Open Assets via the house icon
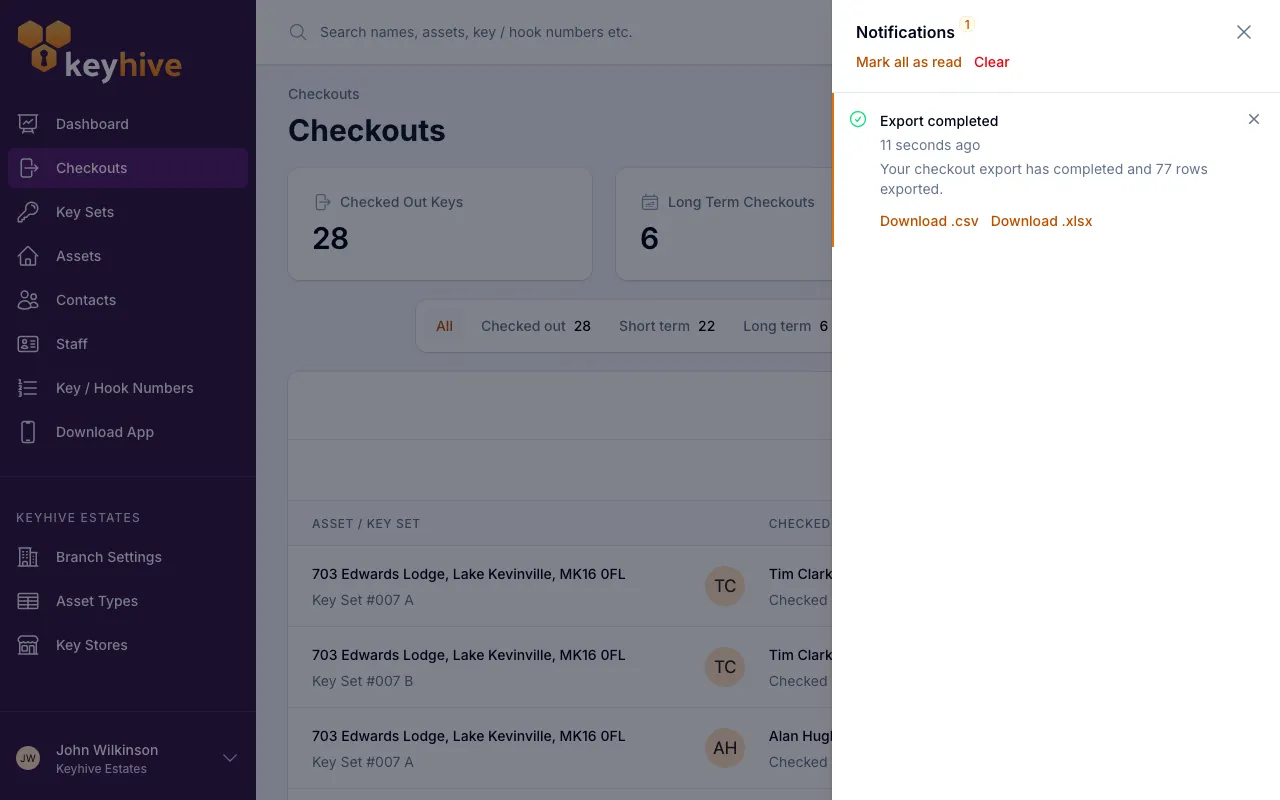 pyautogui.click(x=28, y=256)
